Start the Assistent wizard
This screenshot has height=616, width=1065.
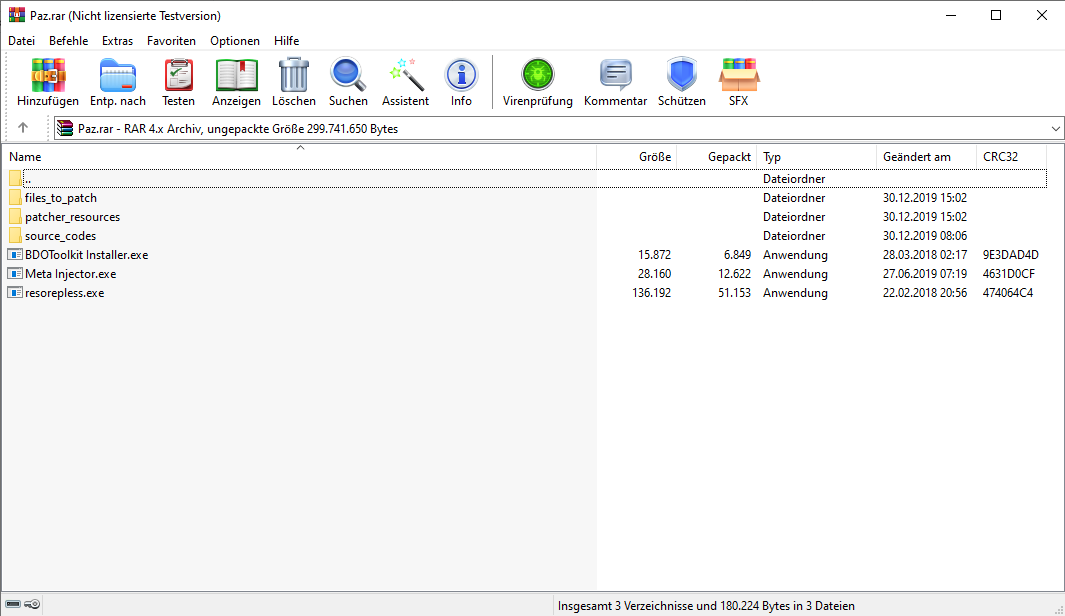tap(405, 82)
